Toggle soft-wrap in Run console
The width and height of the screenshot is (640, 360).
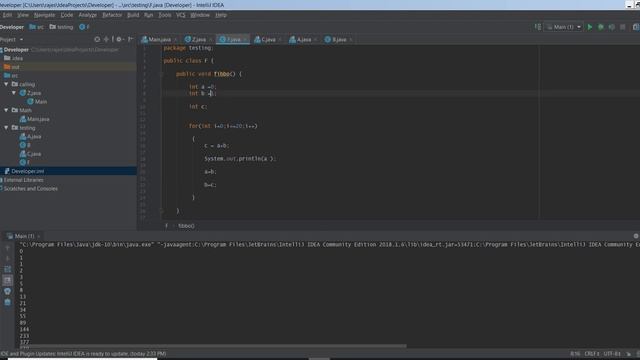7,269
